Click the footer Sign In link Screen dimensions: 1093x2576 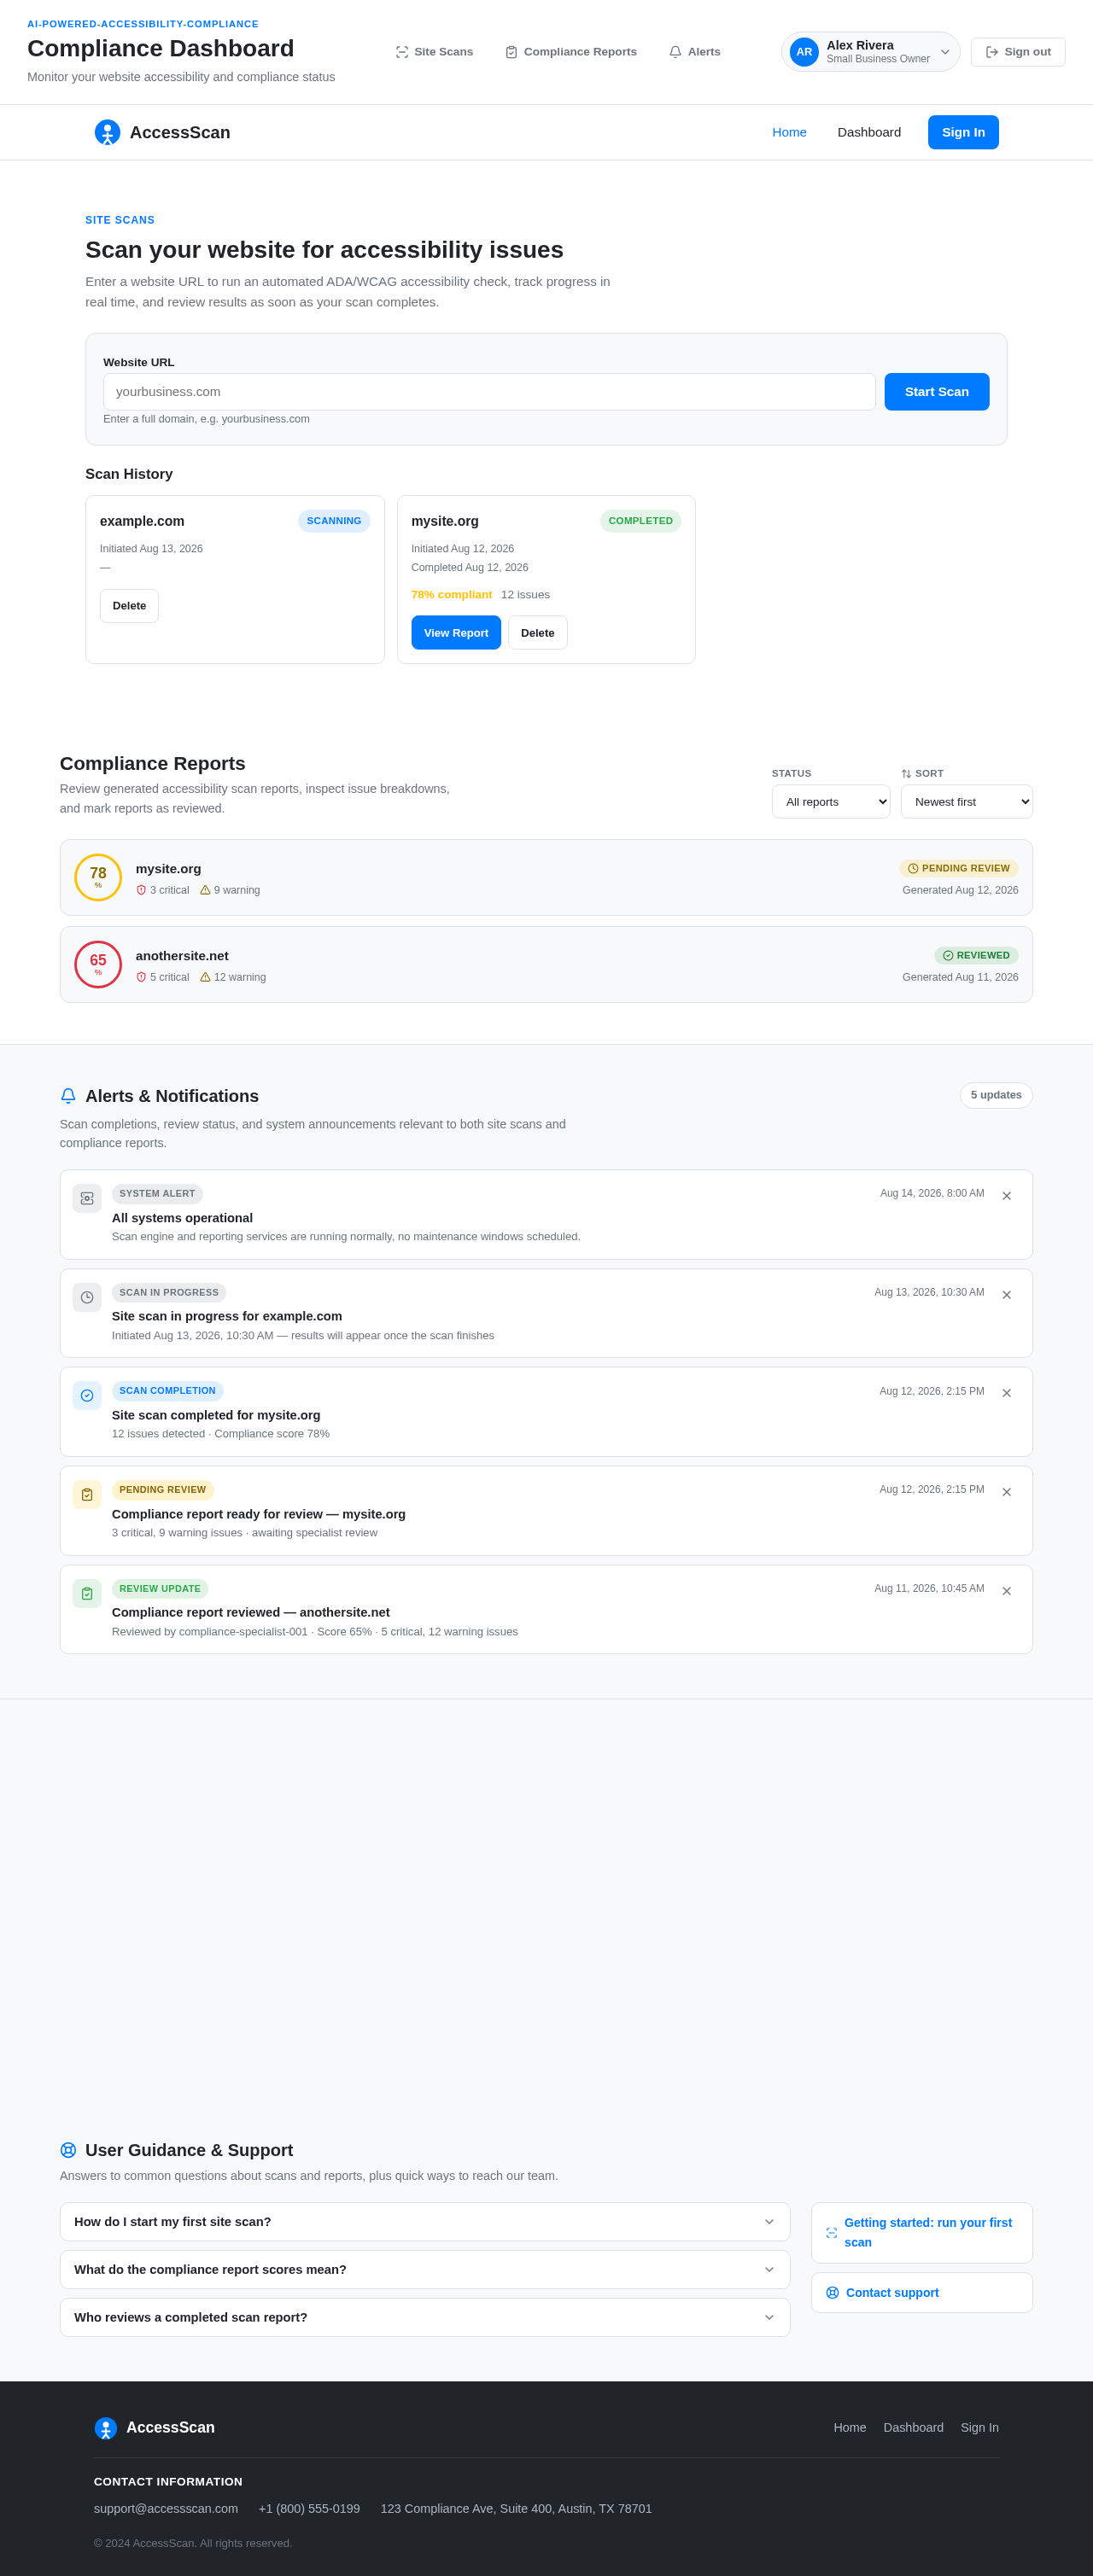pyautogui.click(x=980, y=2428)
